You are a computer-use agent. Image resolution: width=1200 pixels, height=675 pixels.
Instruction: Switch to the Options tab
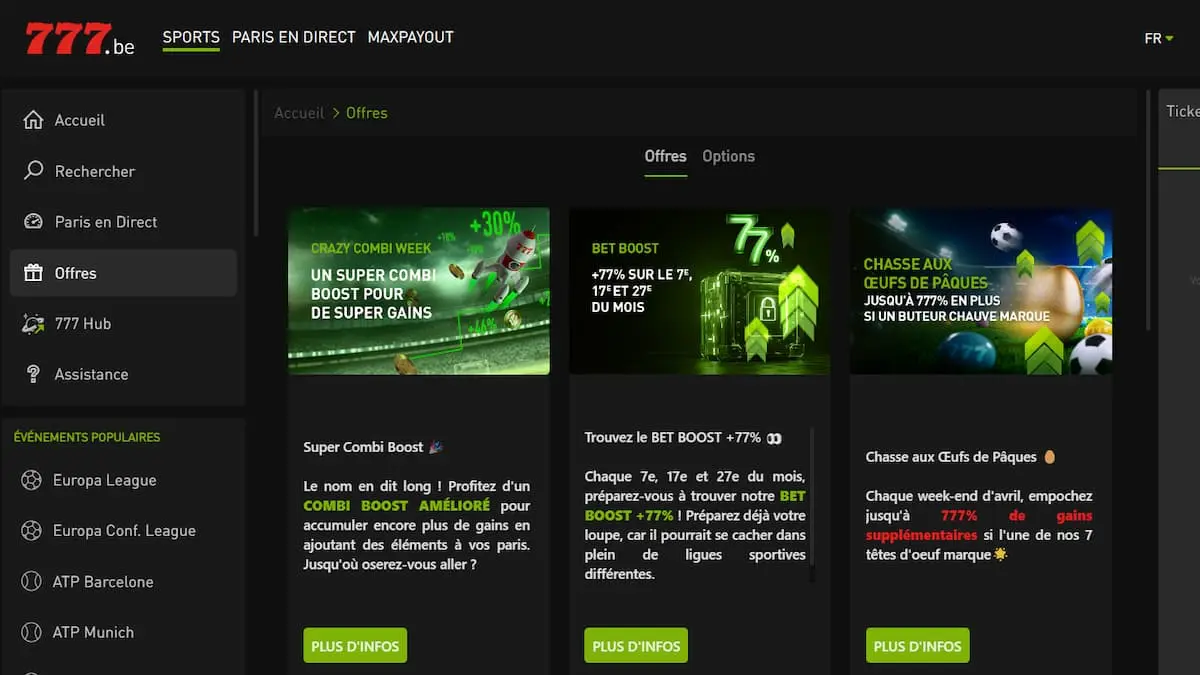tap(728, 156)
